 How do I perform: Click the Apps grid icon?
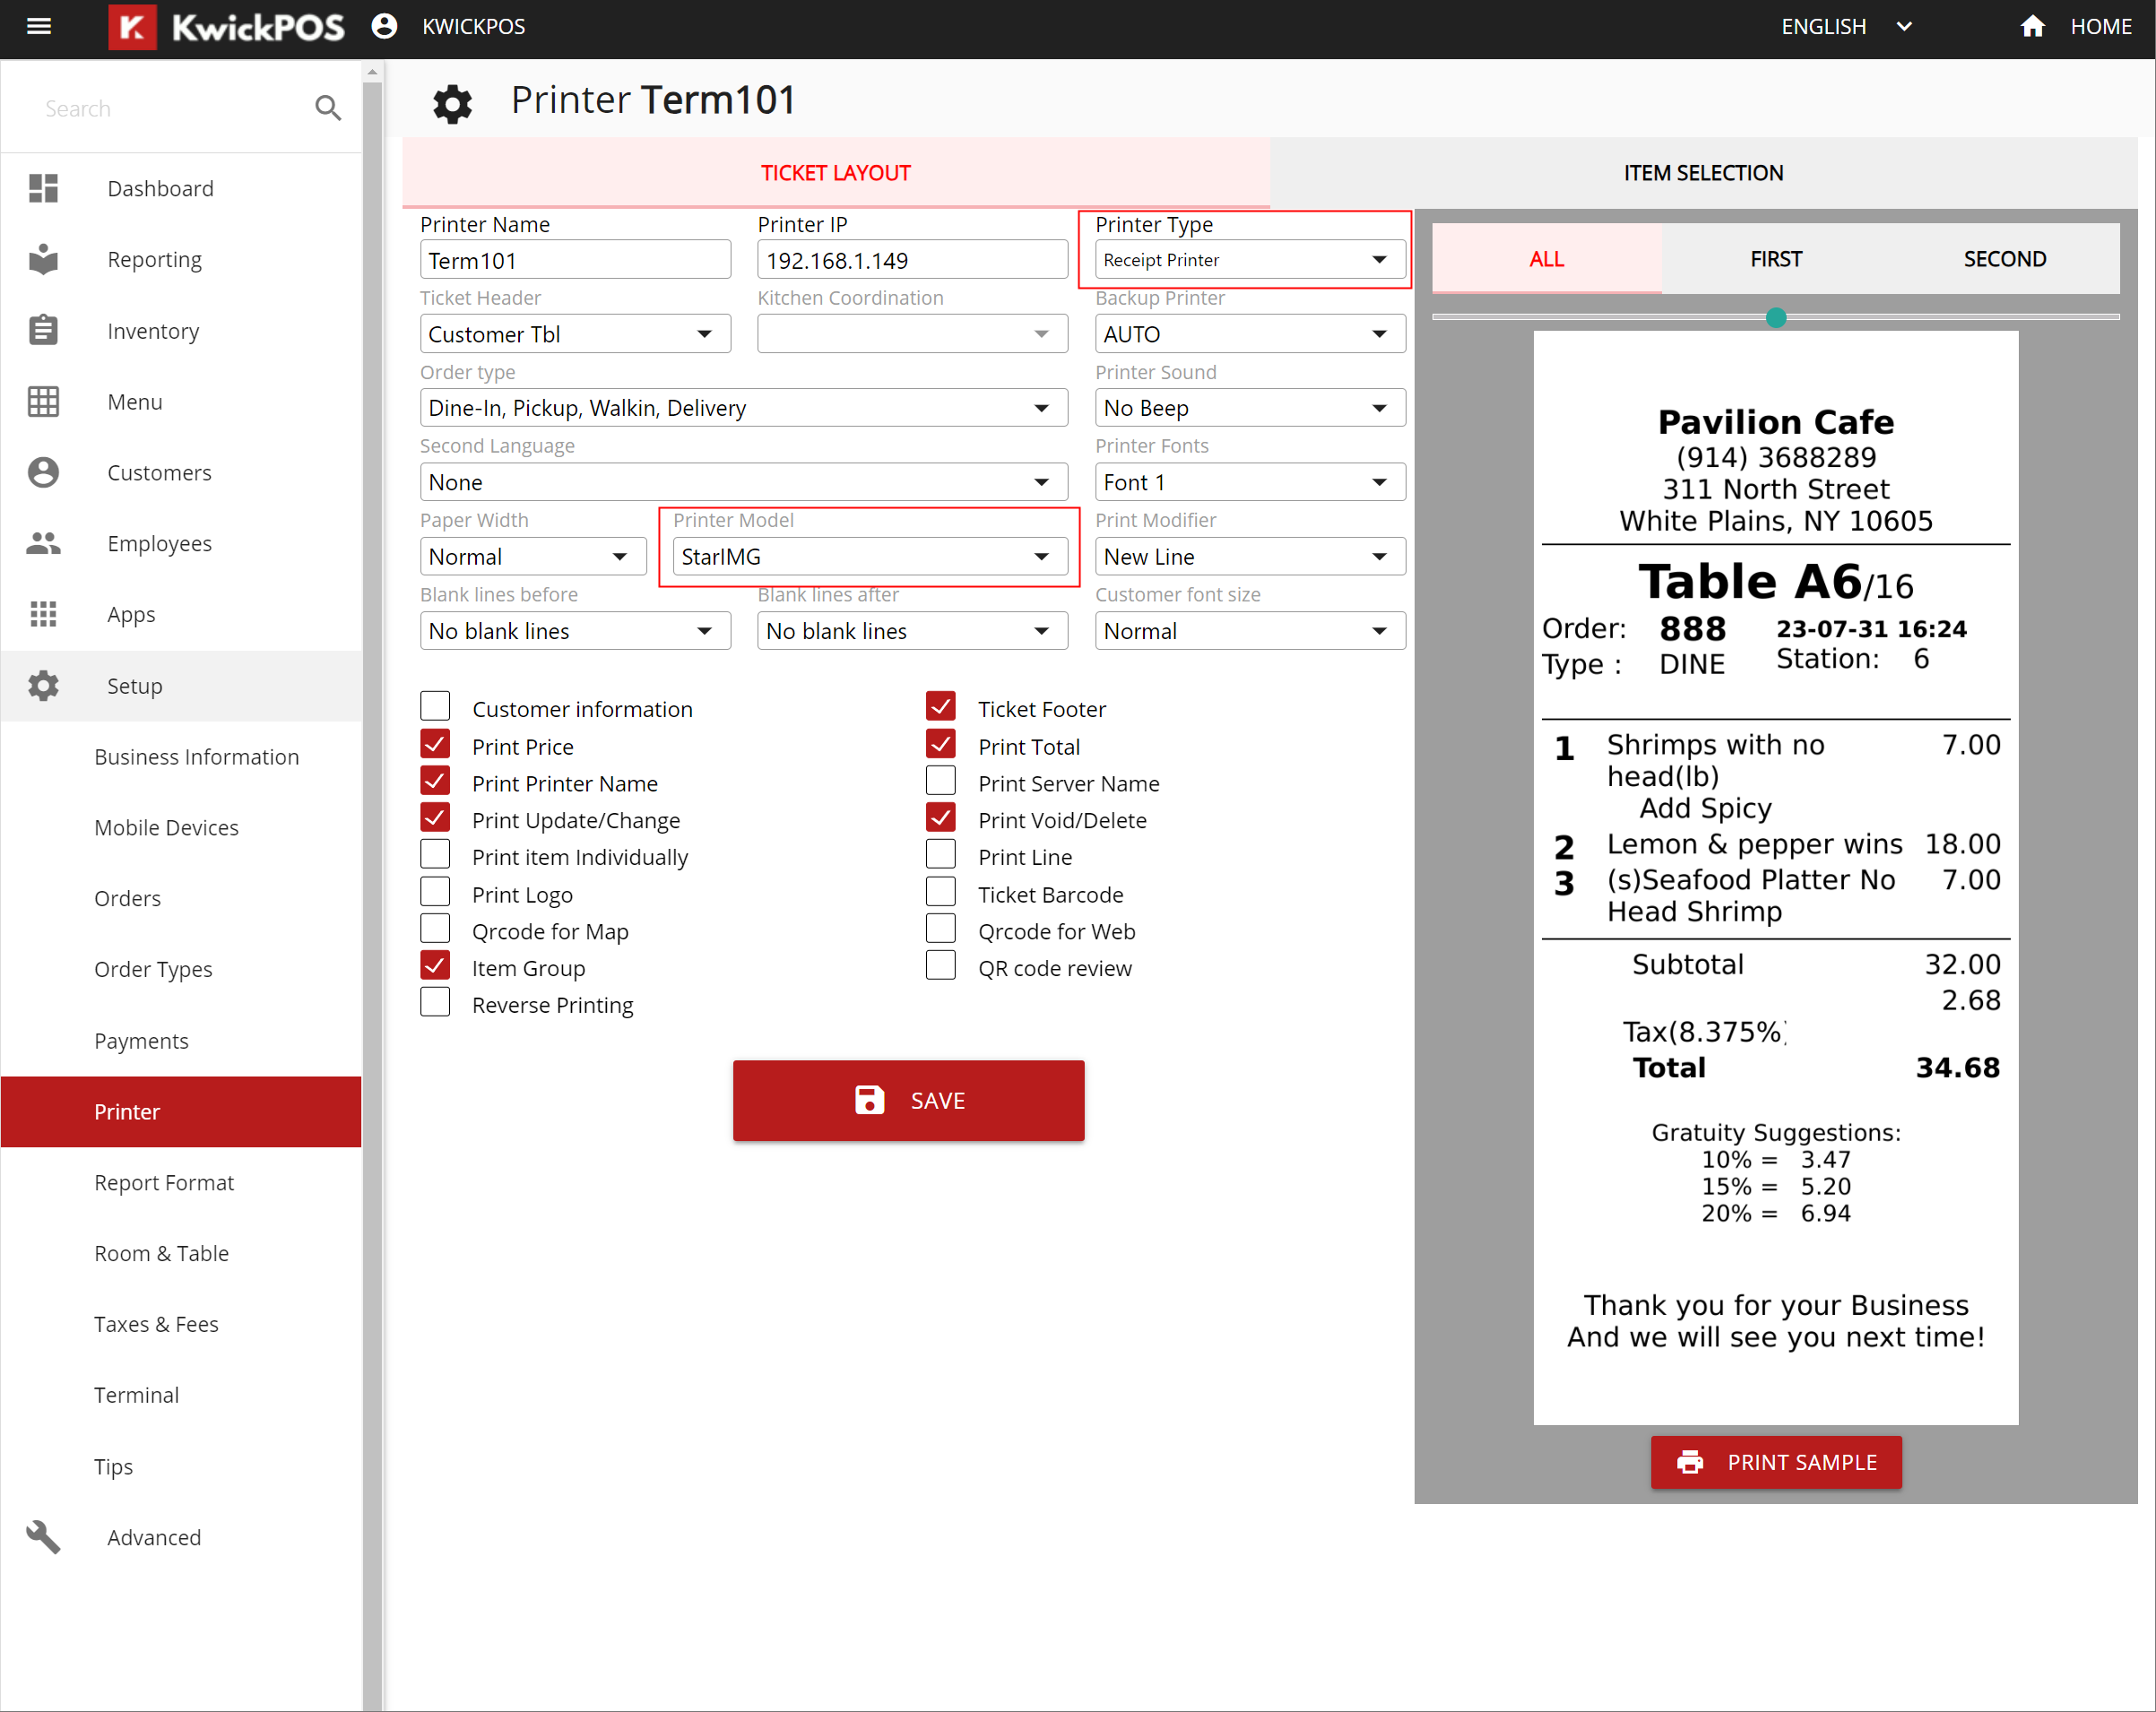(x=43, y=614)
